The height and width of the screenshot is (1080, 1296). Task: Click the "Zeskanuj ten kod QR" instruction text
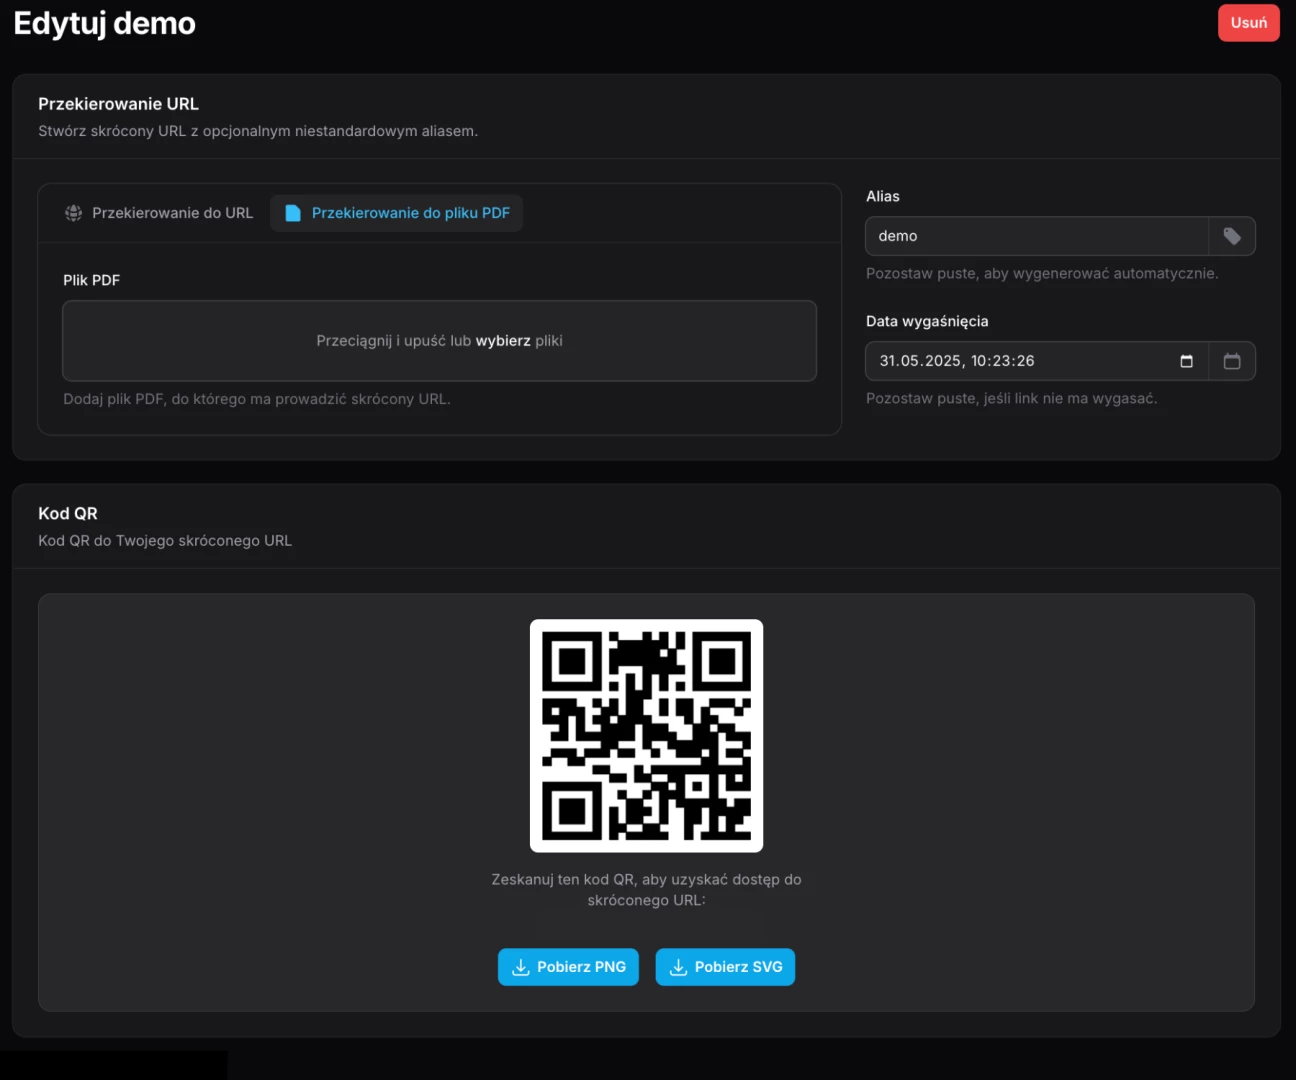tap(646, 890)
